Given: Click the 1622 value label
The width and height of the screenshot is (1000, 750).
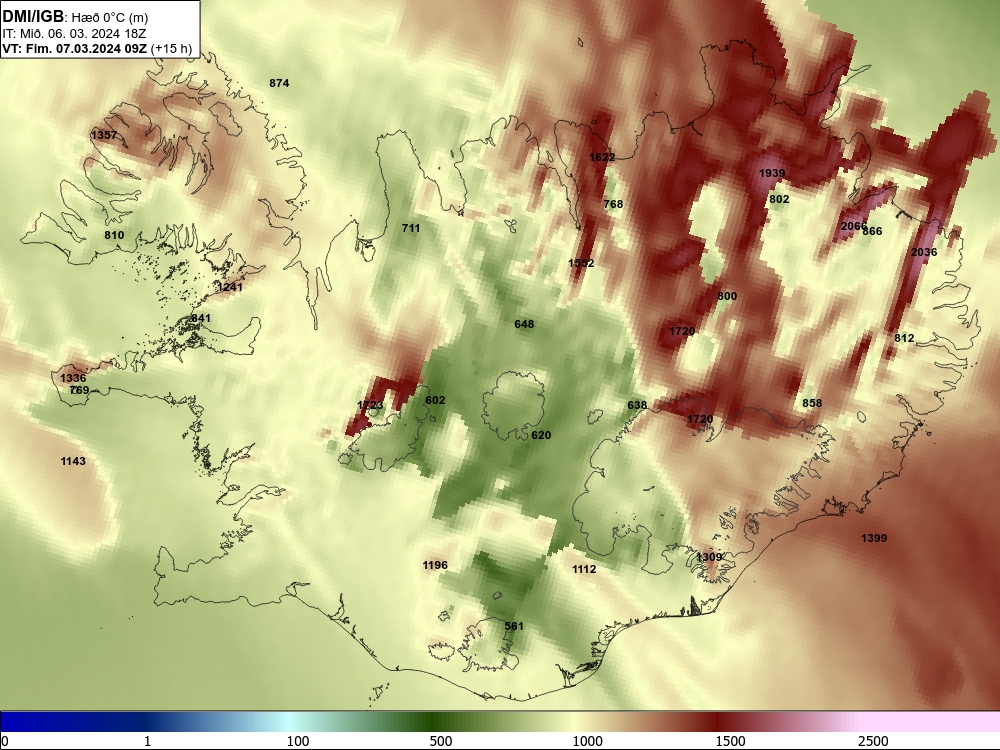Looking at the screenshot, I should (x=602, y=157).
